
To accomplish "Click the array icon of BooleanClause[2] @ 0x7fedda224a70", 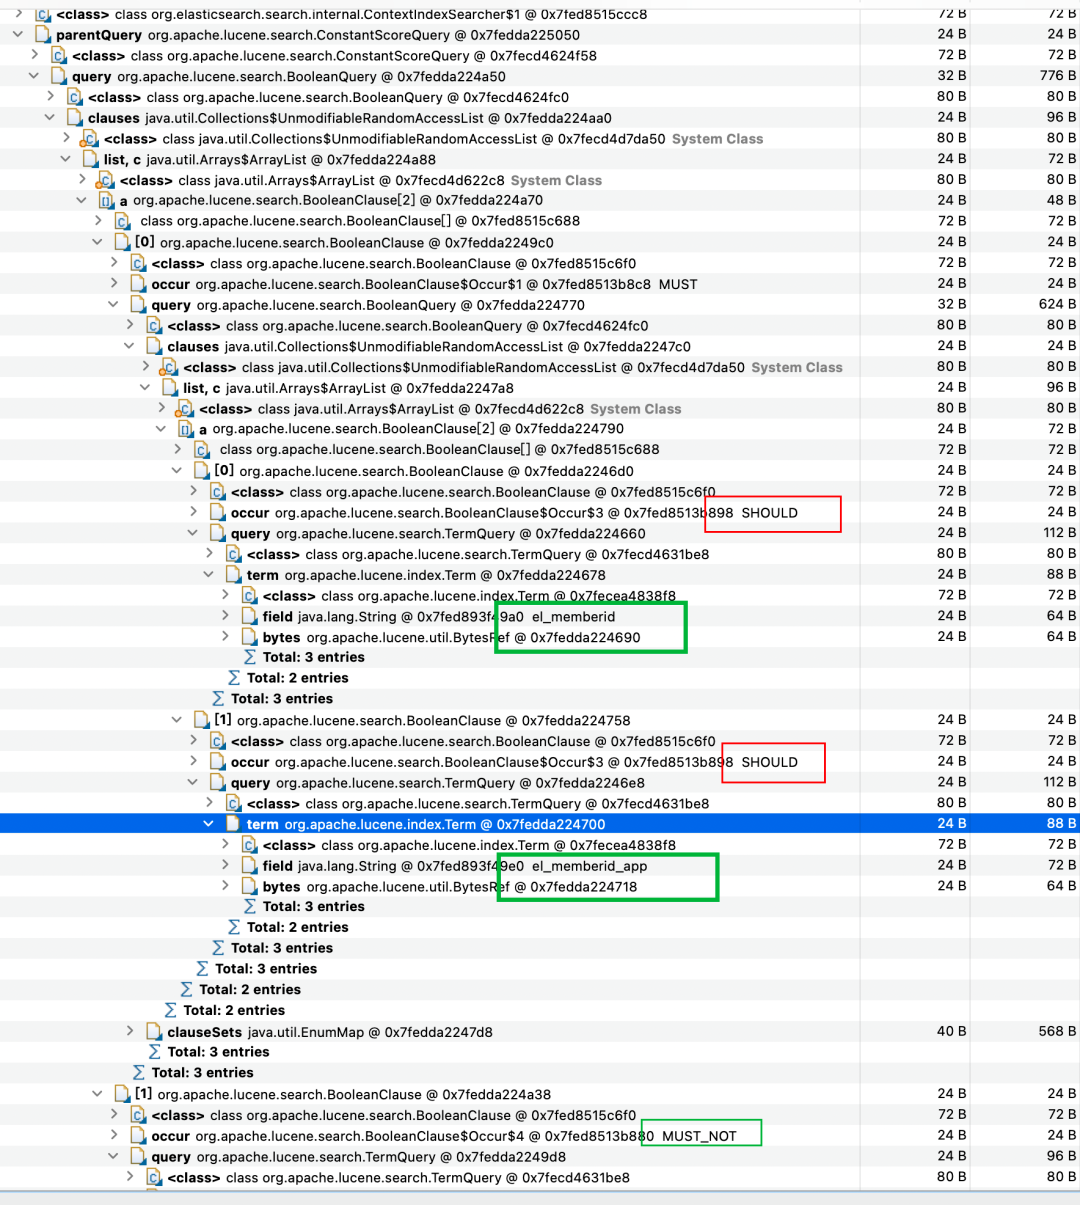I will pyautogui.click(x=107, y=201).
